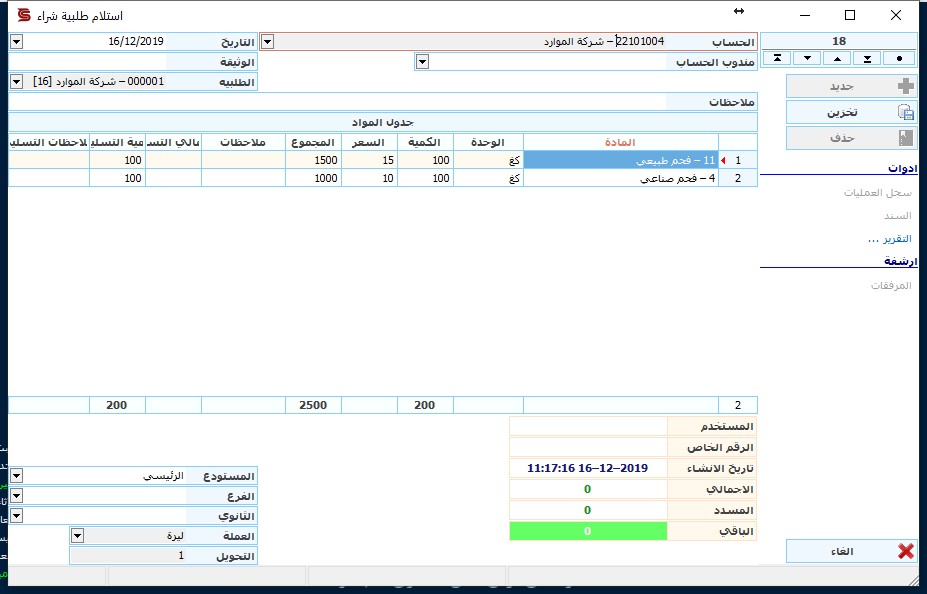This screenshot has height=594, width=927.
Task: Open سجل العمليات operations log
Action: [878, 193]
